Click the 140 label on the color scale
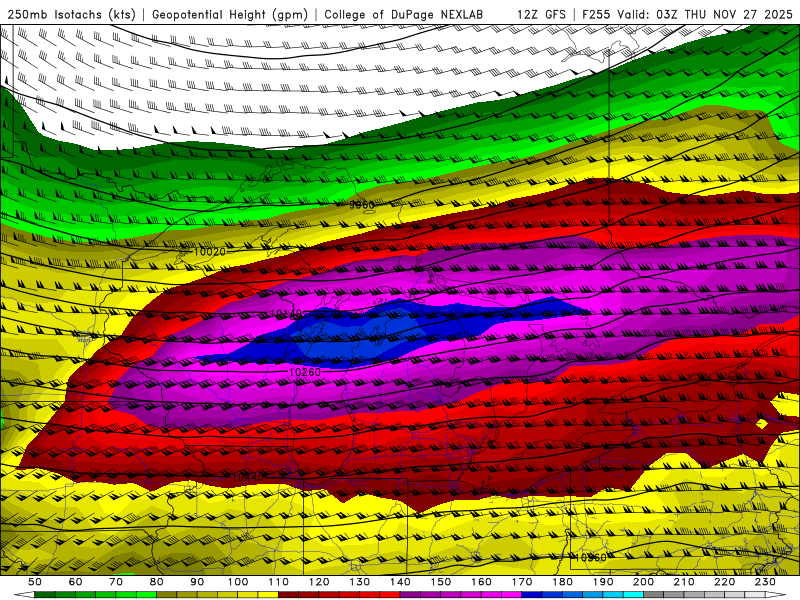800x600 pixels. pyautogui.click(x=401, y=582)
